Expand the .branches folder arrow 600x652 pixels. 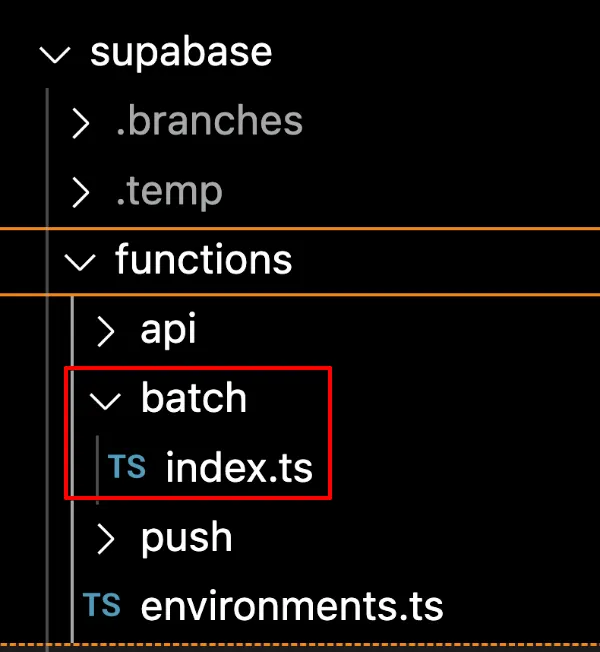coord(80,122)
